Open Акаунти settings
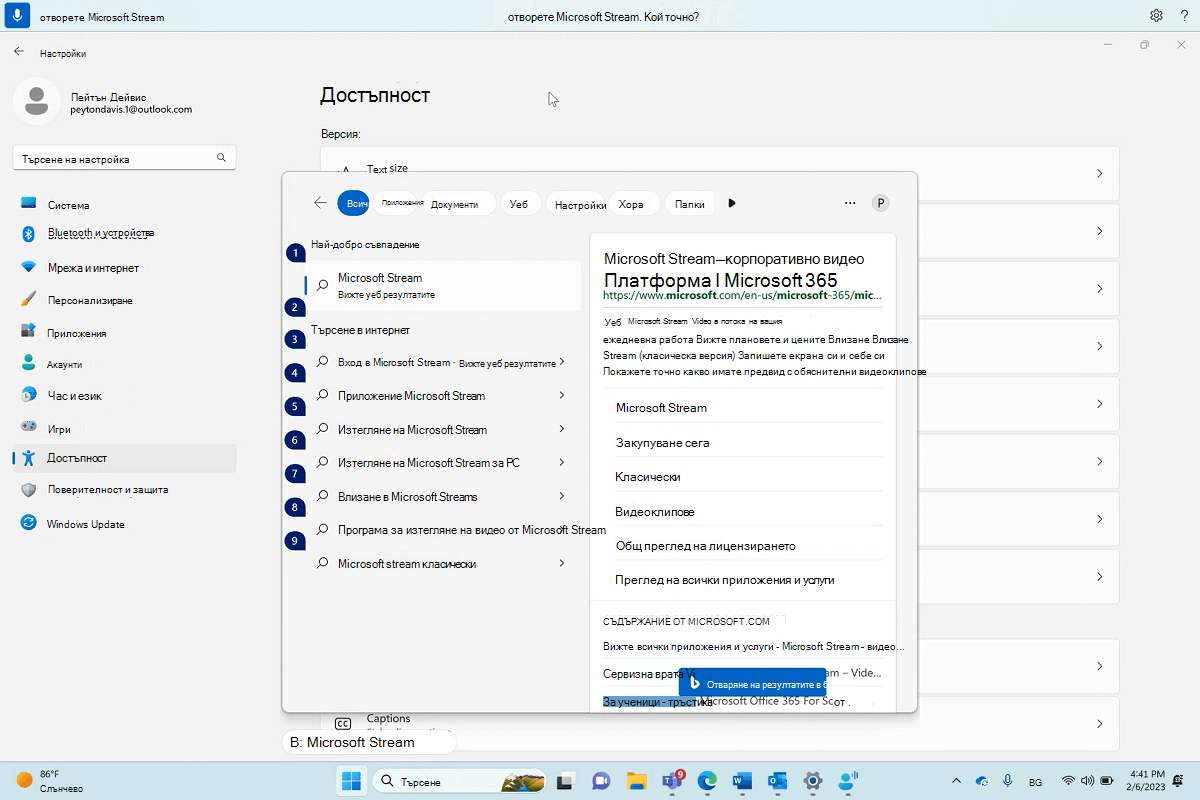 124,364
